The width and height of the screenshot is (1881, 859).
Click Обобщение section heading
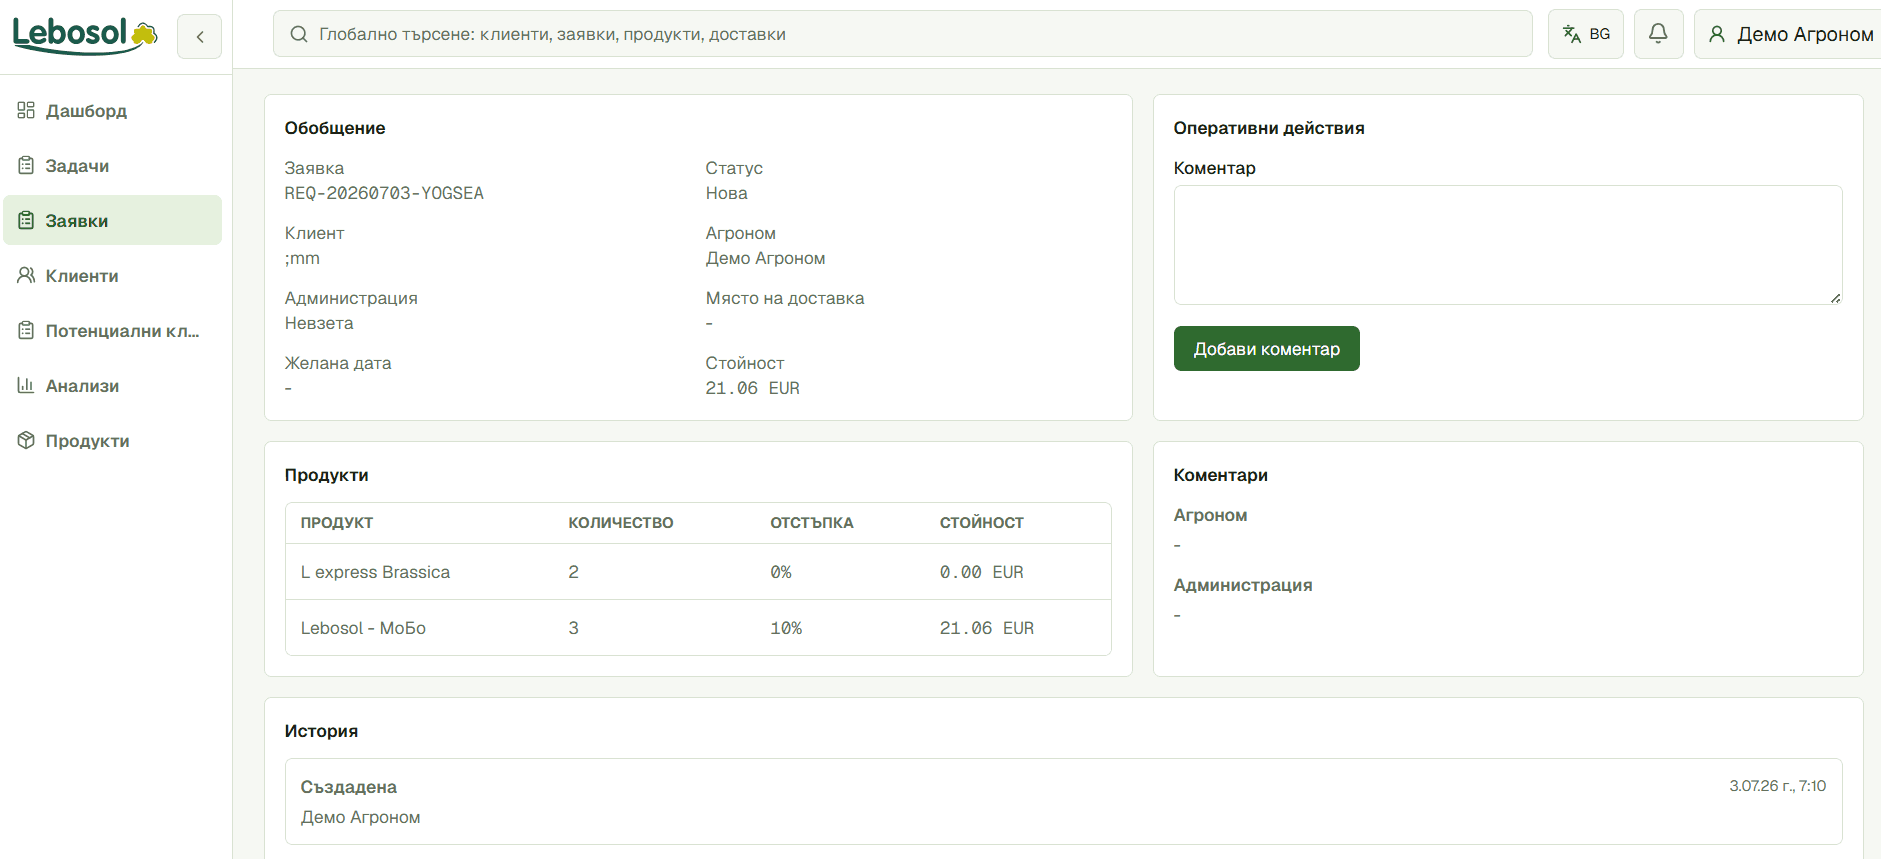click(x=335, y=128)
